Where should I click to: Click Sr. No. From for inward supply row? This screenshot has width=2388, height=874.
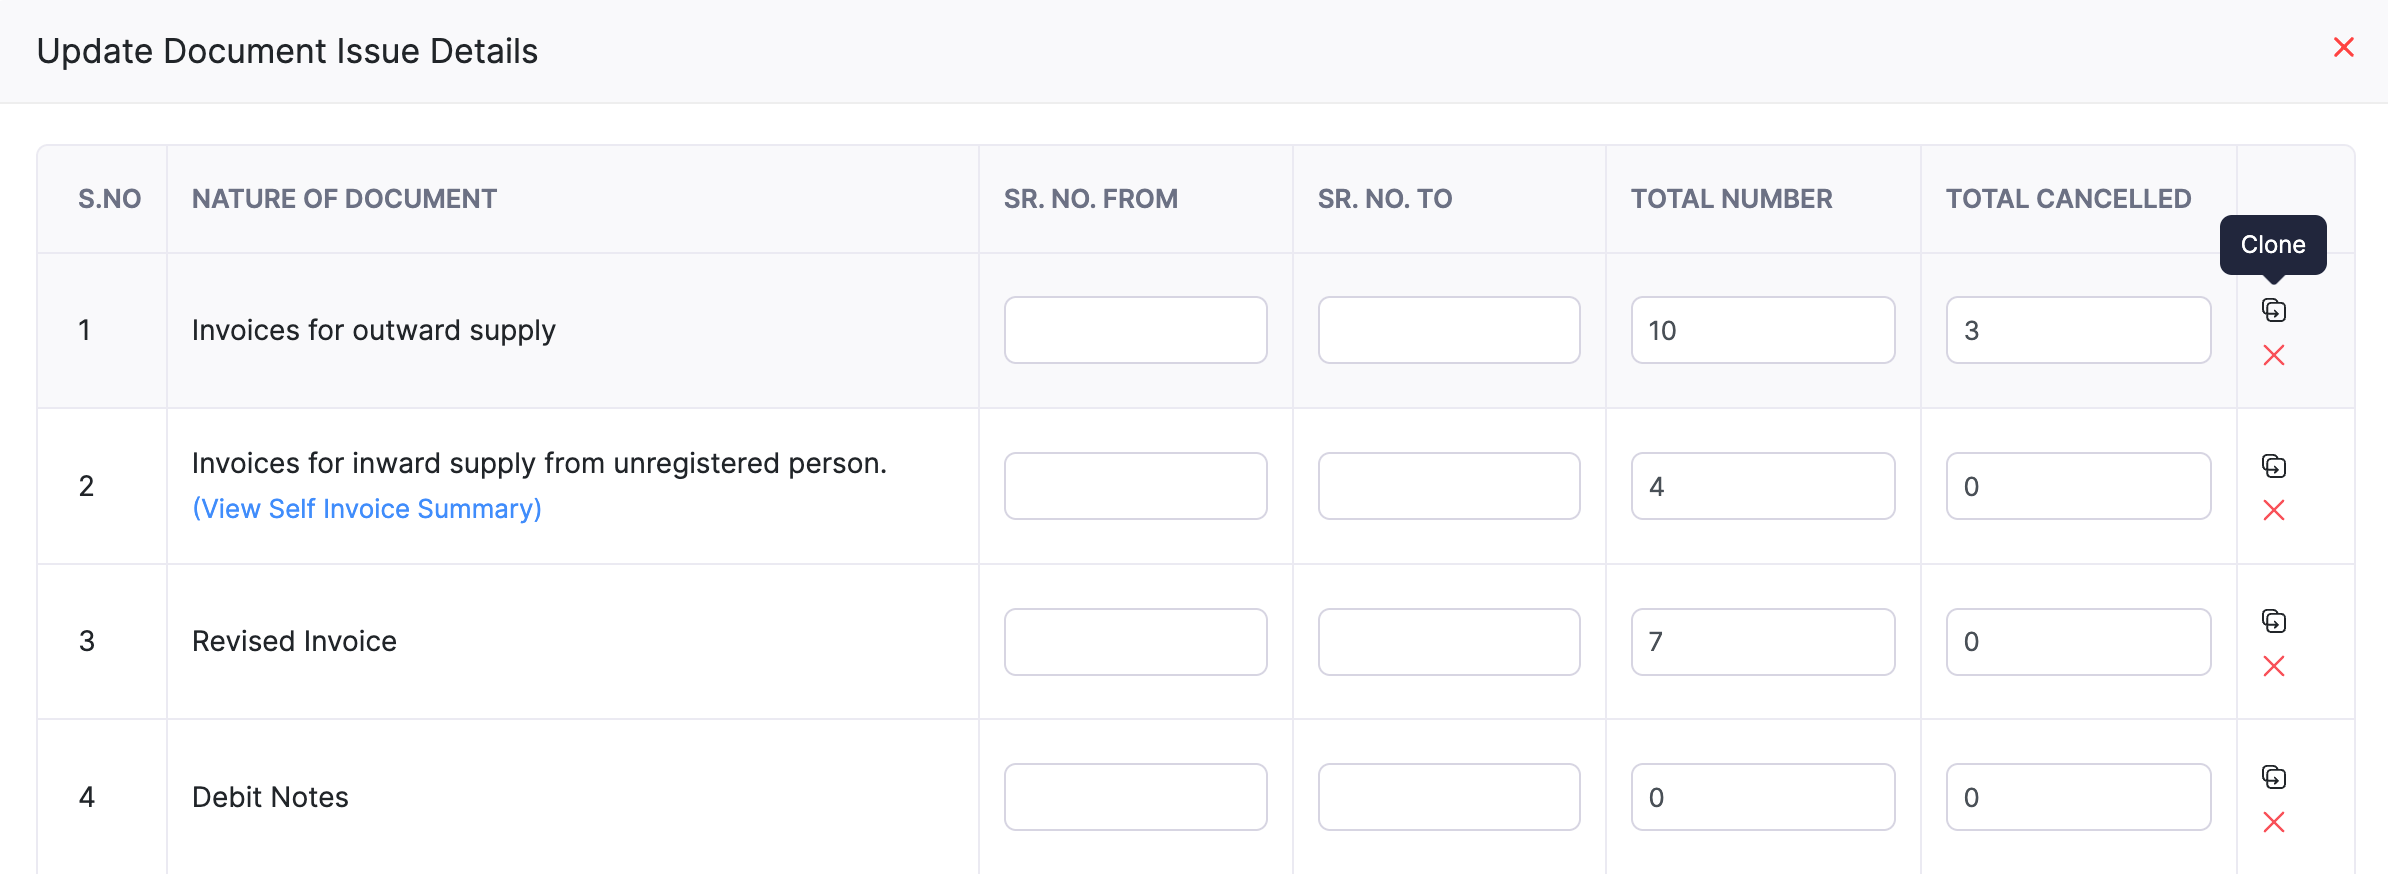click(1135, 486)
